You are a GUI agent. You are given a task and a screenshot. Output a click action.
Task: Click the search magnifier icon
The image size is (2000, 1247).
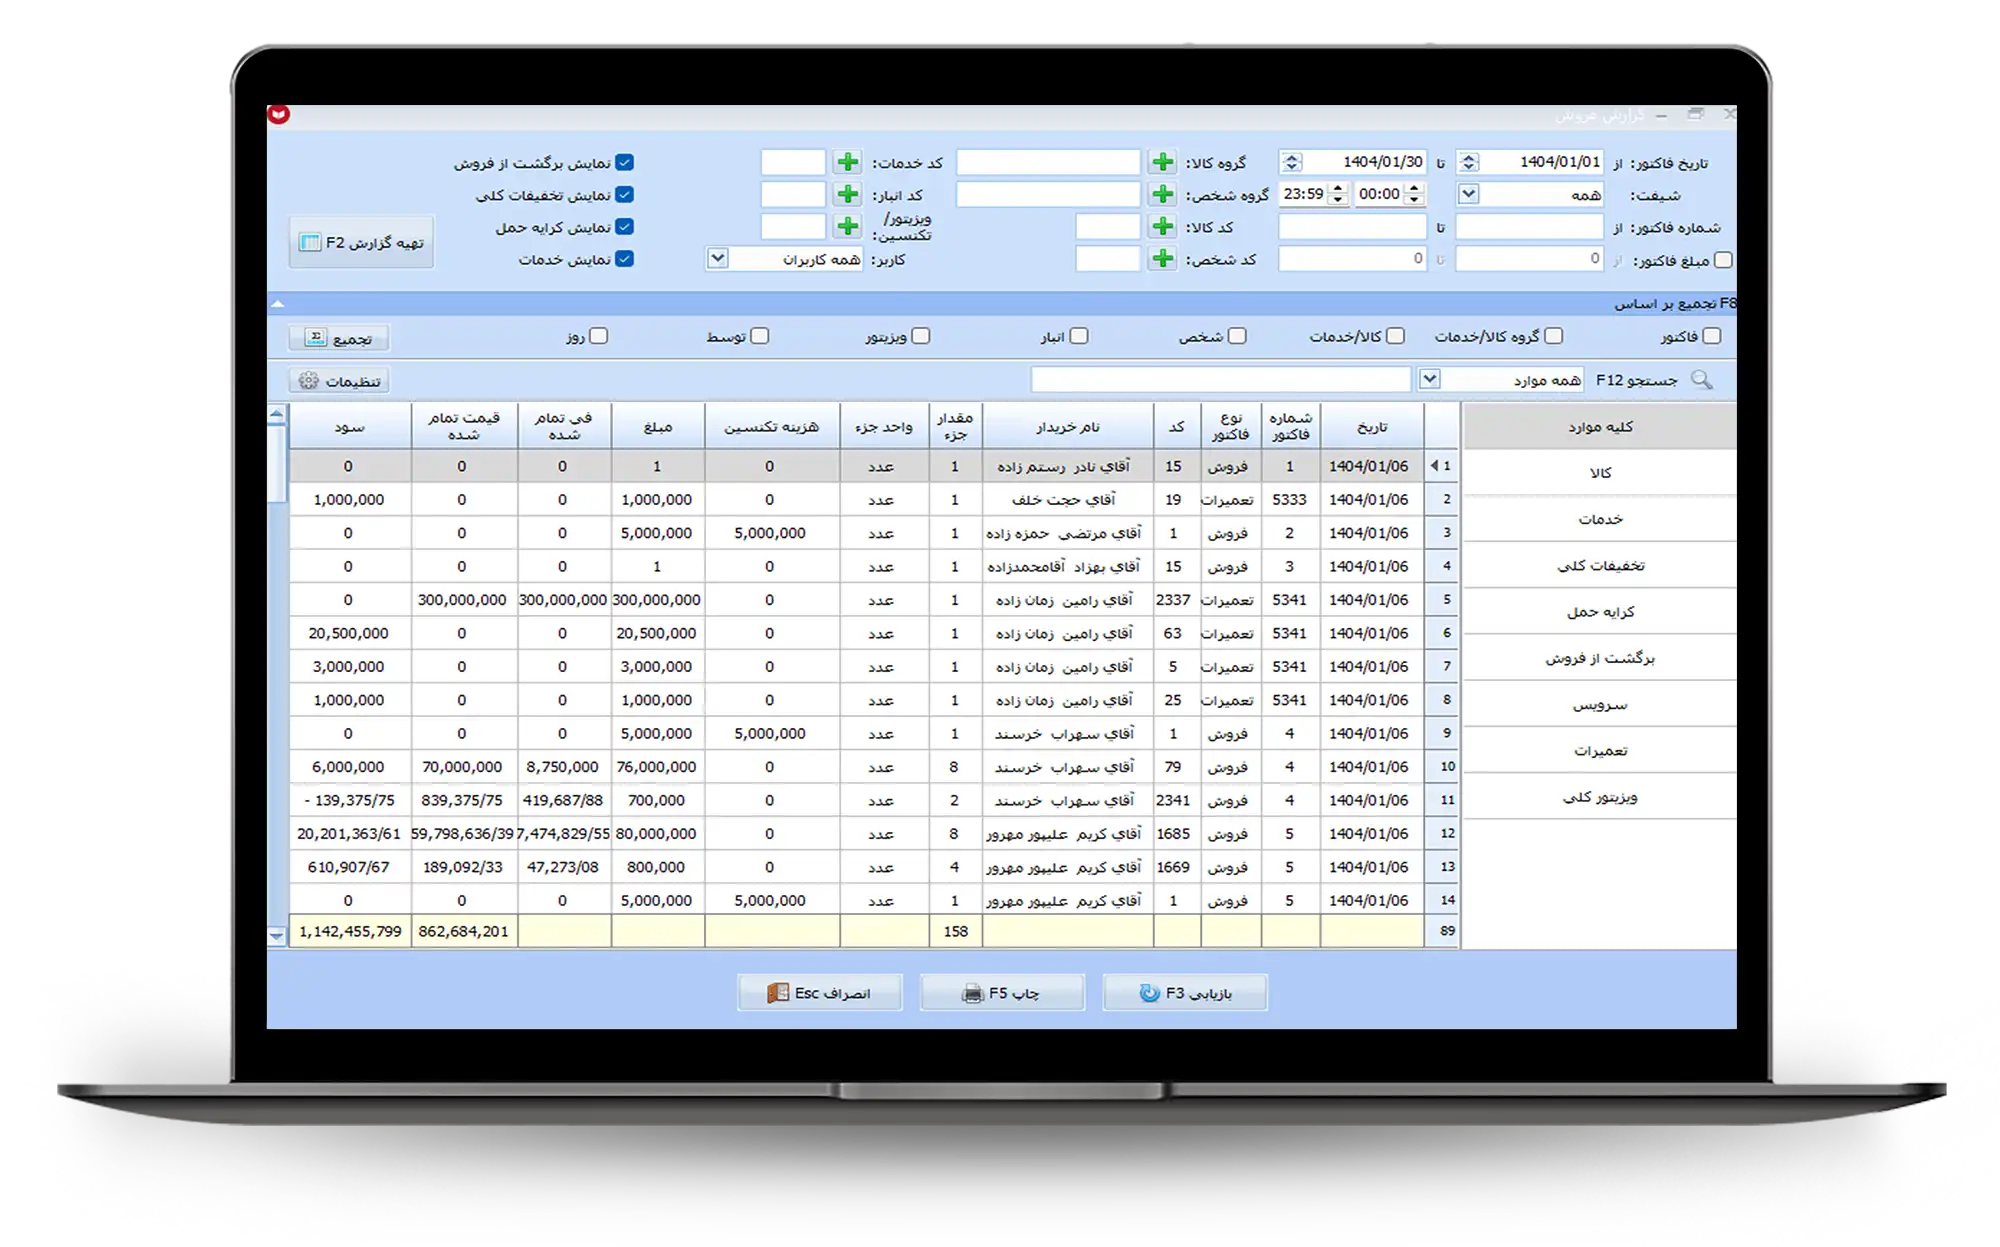point(1701,380)
